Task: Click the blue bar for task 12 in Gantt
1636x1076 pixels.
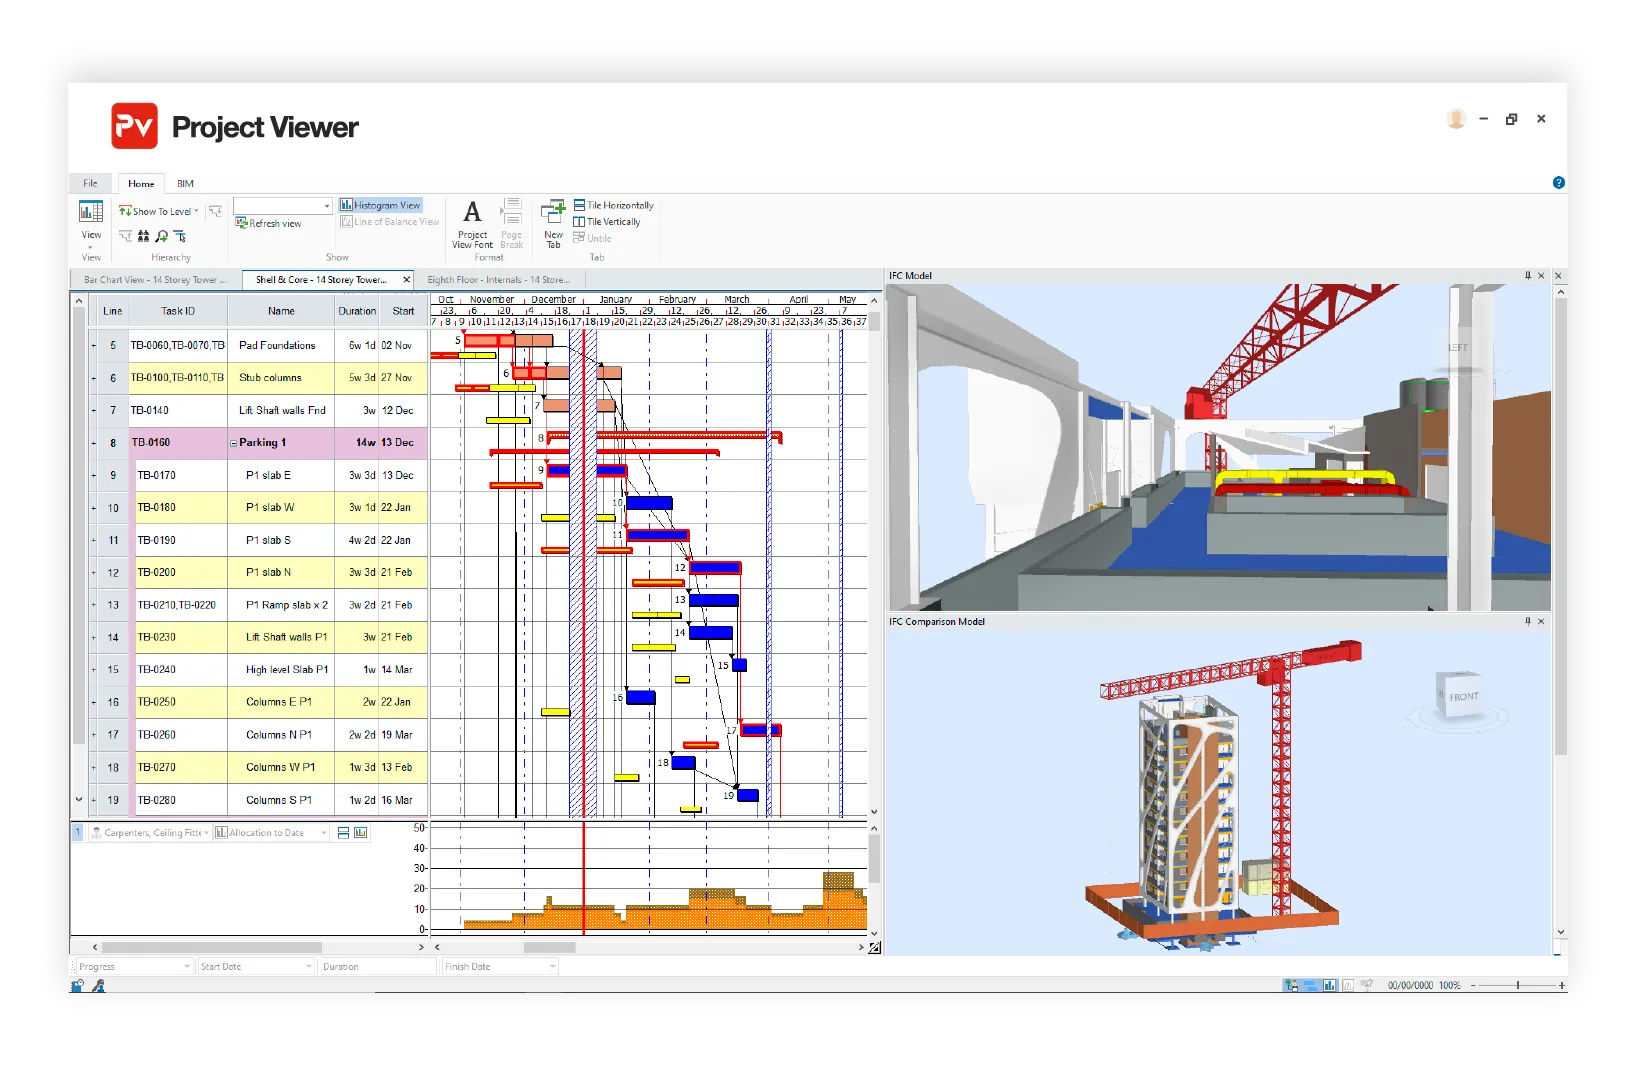Action: click(x=715, y=568)
